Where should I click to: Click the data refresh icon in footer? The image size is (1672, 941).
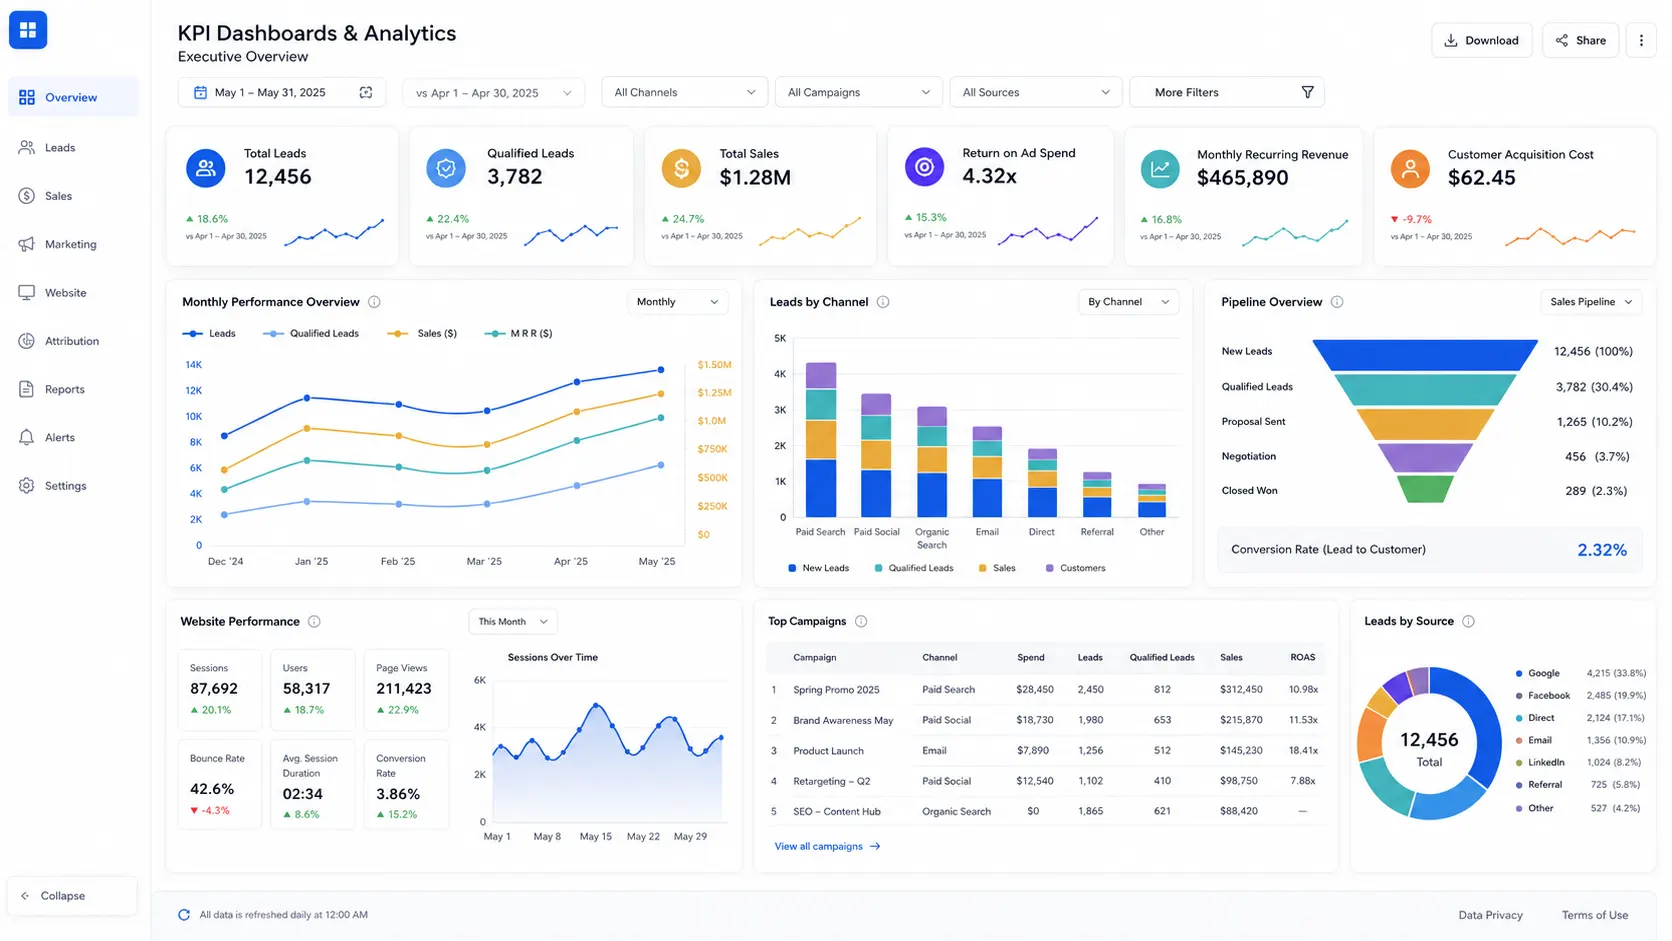pos(184,914)
